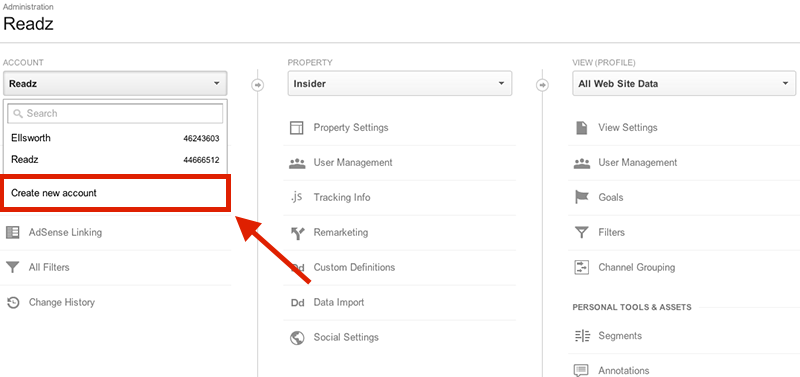This screenshot has width=800, height=377.
Task: Open Segments under Personal Tools
Action: click(x=620, y=336)
